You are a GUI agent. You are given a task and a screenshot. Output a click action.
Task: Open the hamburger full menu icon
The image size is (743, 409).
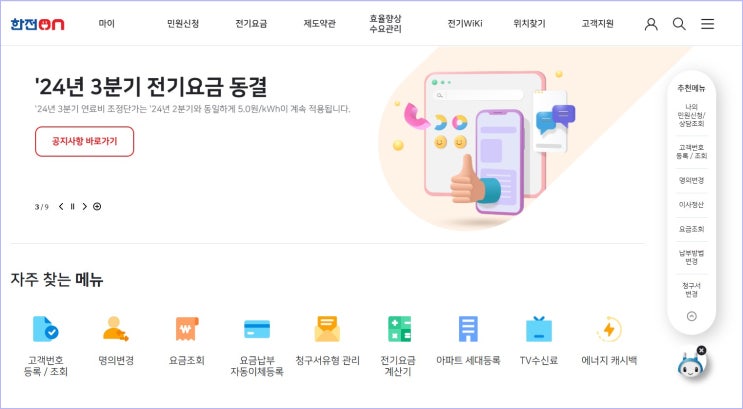point(707,24)
